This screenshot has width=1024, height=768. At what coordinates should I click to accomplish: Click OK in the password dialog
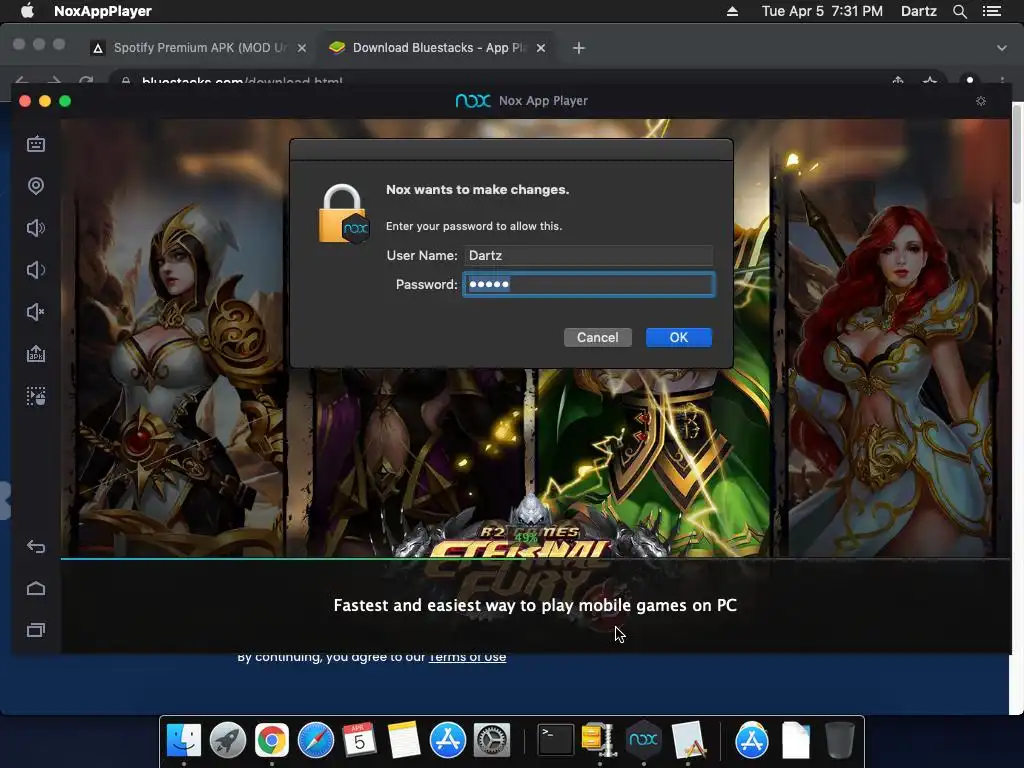[679, 338]
